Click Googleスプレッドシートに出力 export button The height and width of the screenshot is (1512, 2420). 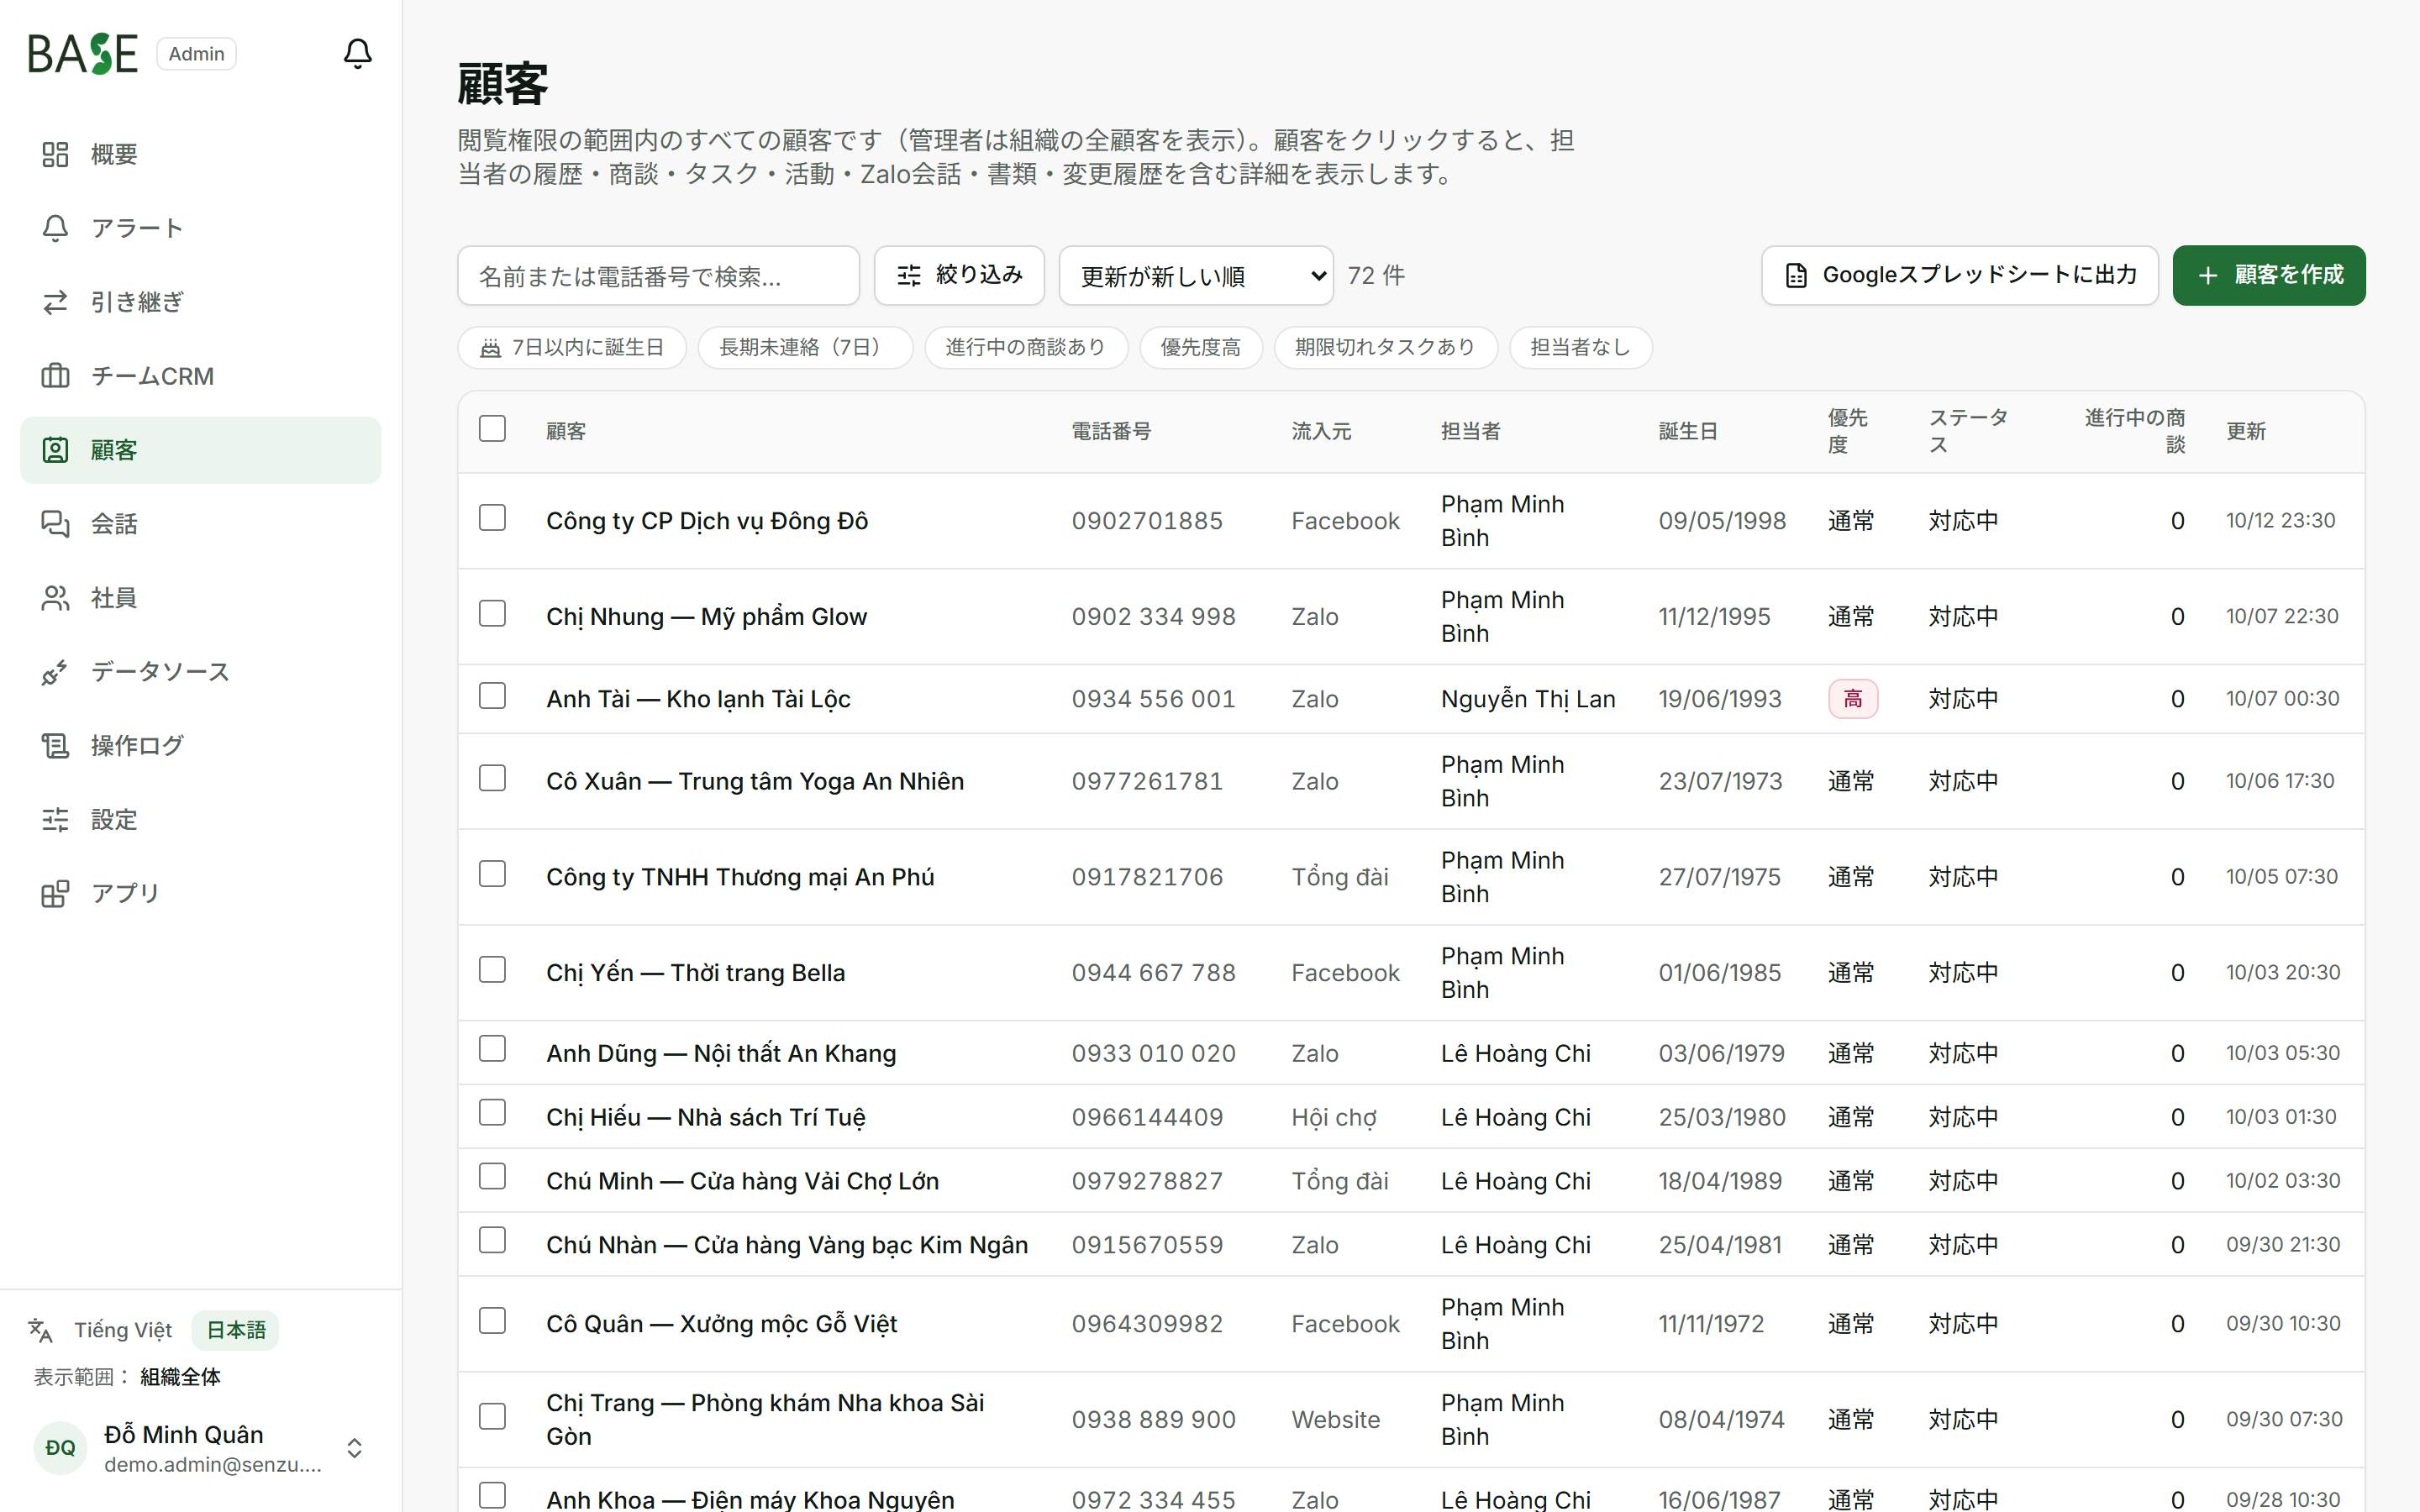[x=1959, y=275]
